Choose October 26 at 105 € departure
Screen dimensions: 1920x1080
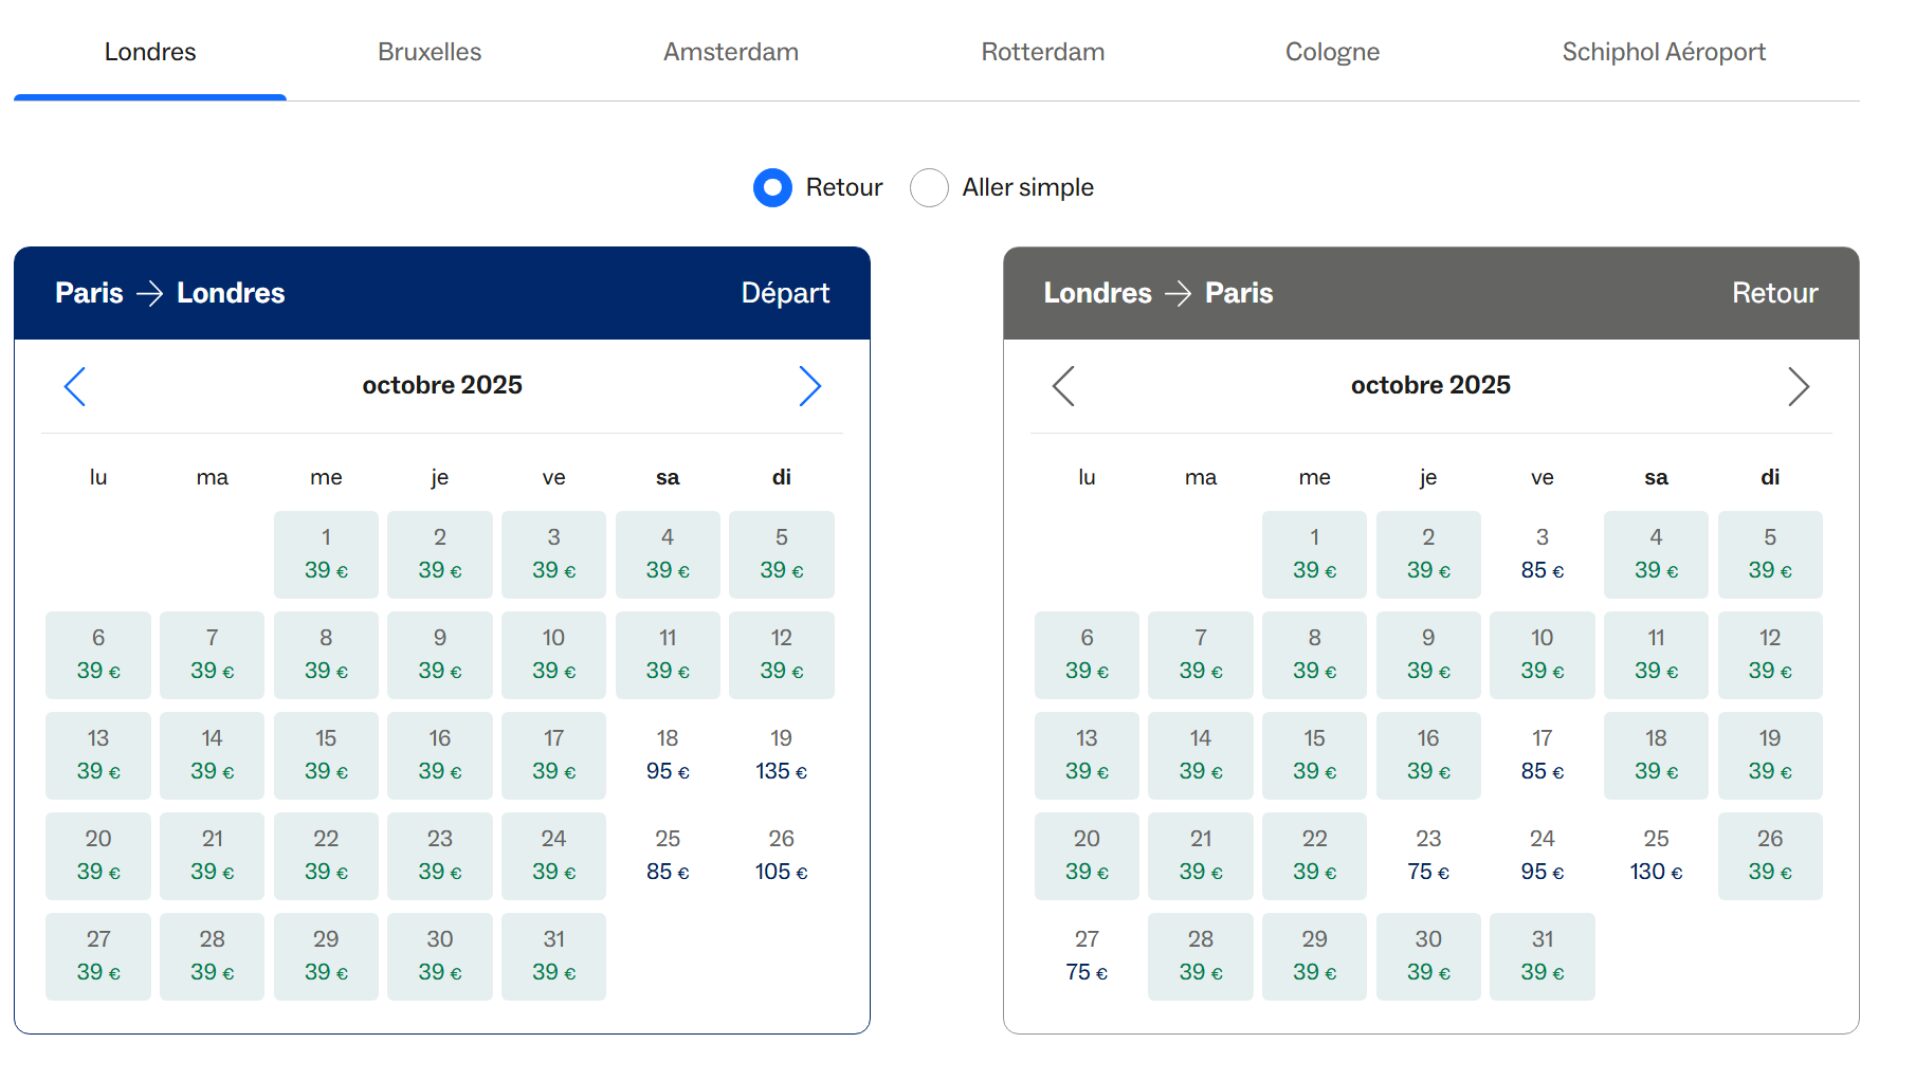[781, 856]
